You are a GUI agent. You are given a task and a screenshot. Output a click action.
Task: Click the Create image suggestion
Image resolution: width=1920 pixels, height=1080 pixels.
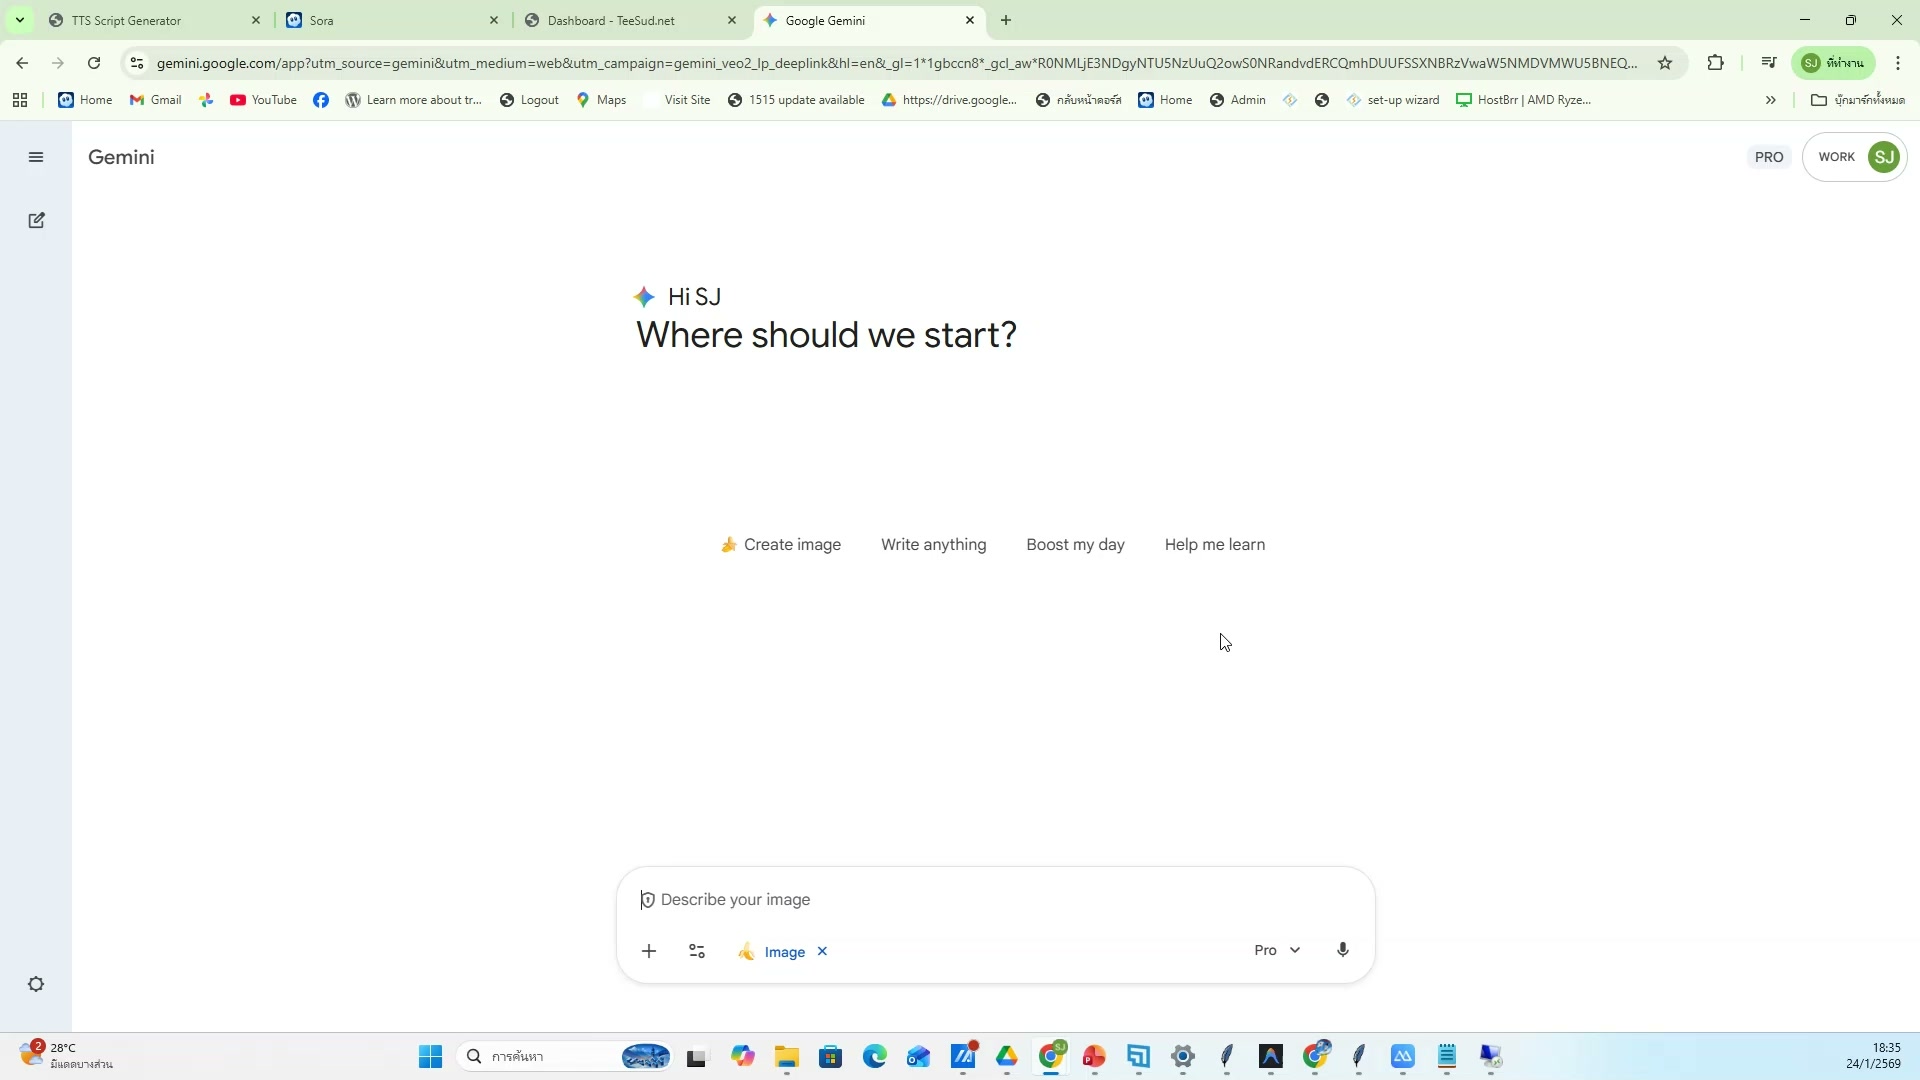tap(781, 544)
